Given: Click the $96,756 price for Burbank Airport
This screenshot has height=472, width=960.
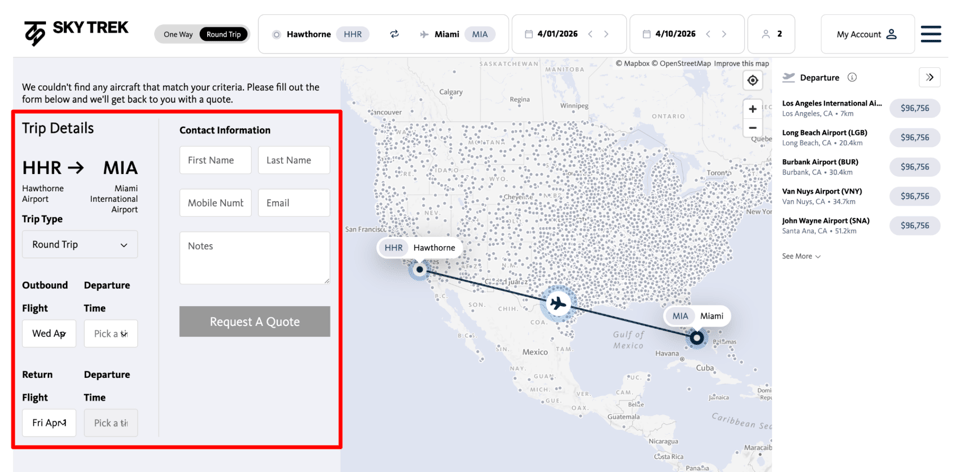Looking at the screenshot, I should pyautogui.click(x=914, y=167).
